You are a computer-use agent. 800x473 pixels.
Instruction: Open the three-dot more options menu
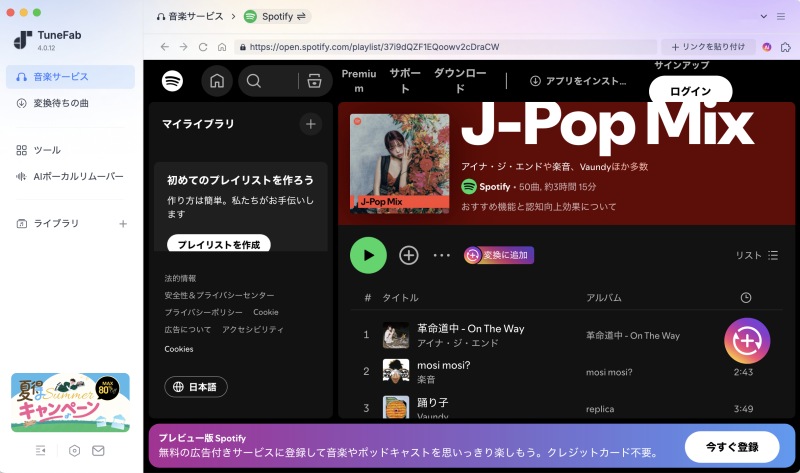coord(442,255)
